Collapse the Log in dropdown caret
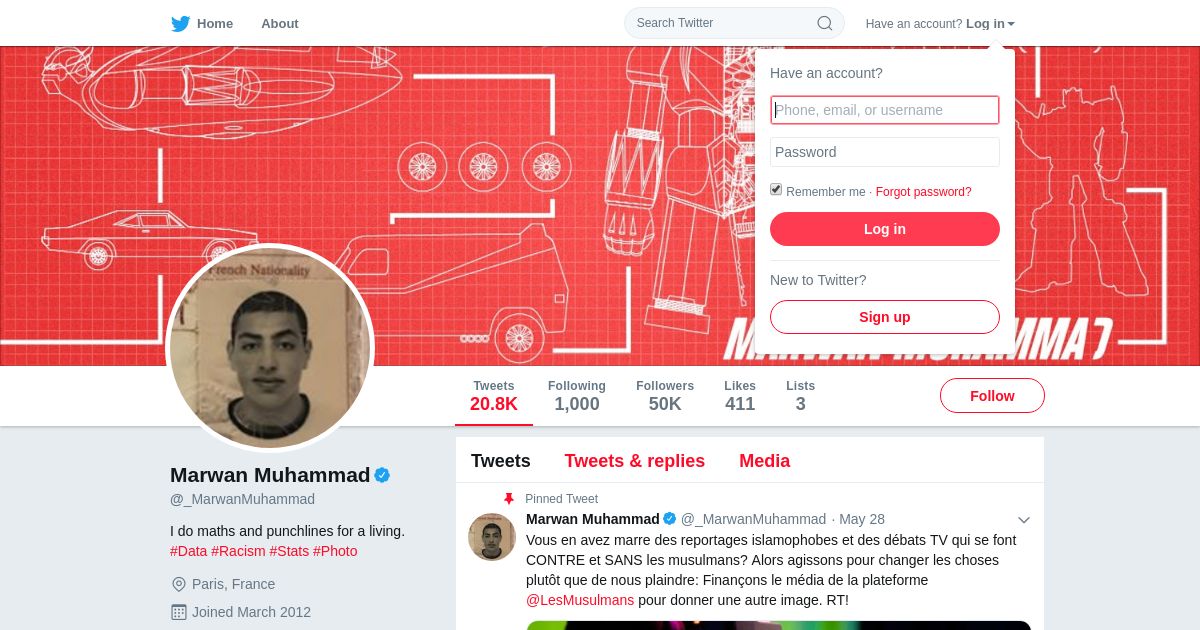 [1011, 24]
